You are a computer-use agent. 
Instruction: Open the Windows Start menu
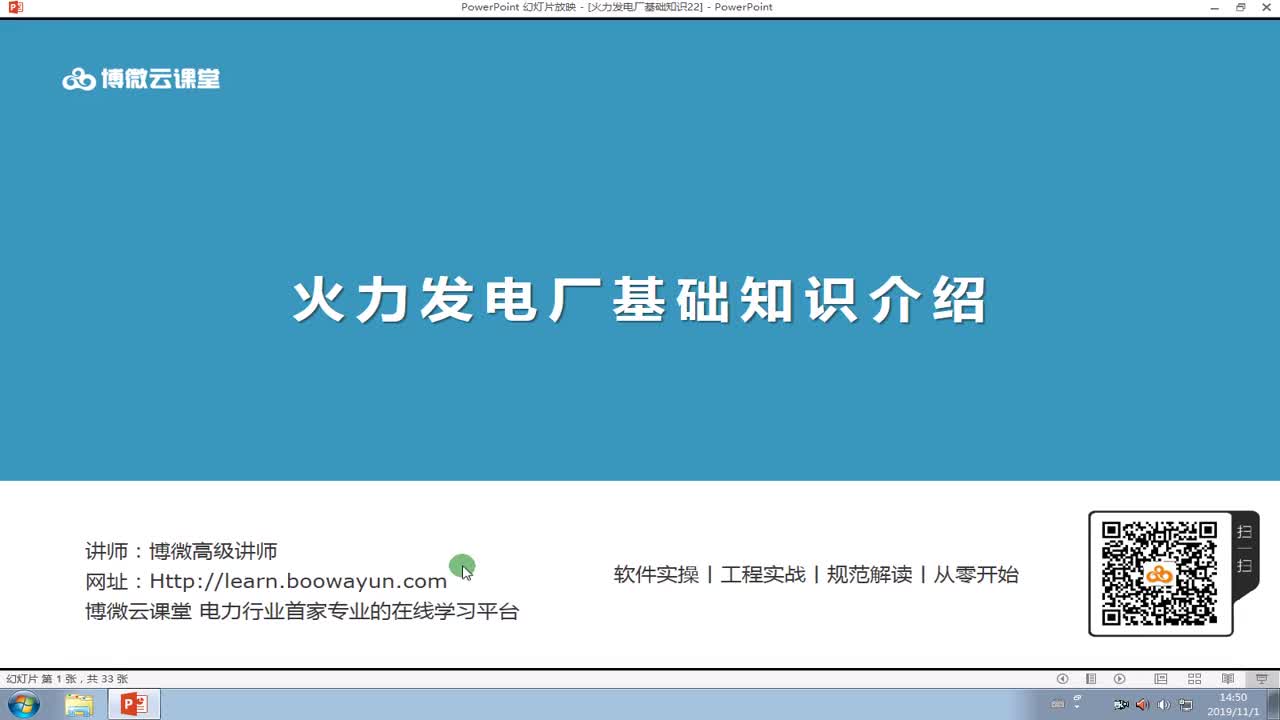[22, 704]
